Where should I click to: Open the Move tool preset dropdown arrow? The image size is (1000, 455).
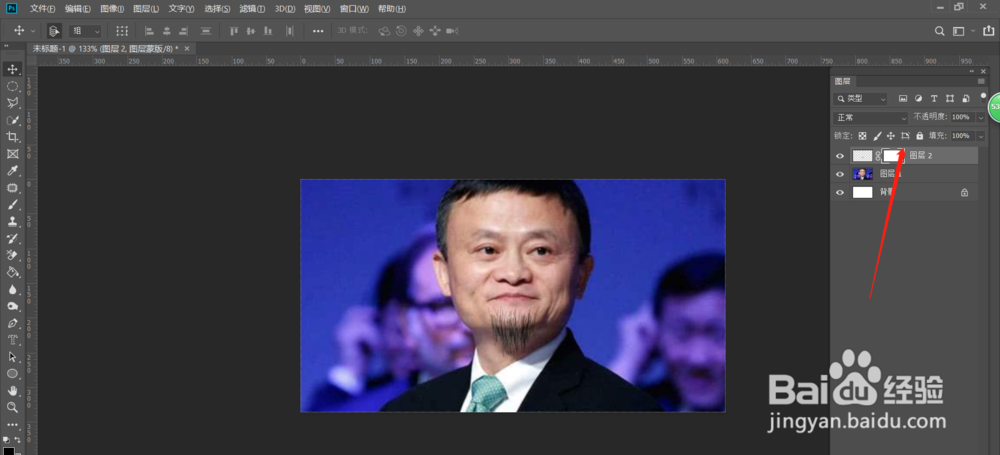click(33, 31)
